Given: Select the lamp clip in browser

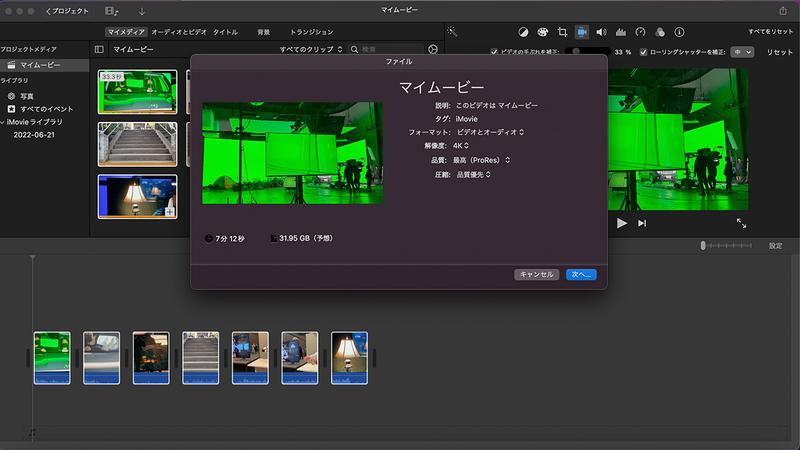Looking at the screenshot, I should click(137, 196).
